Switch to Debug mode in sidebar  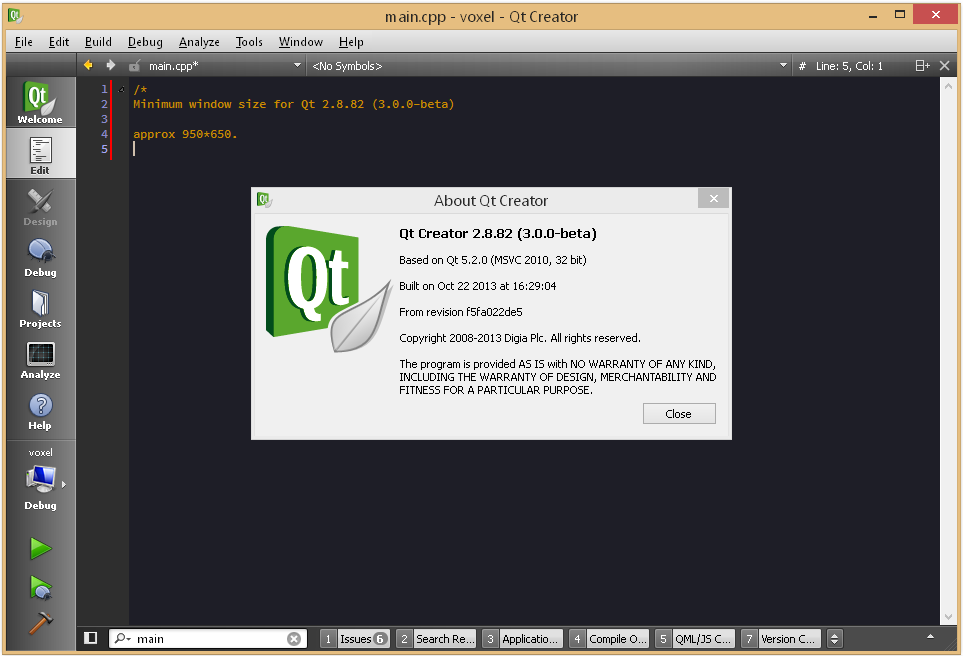pyautogui.click(x=41, y=256)
